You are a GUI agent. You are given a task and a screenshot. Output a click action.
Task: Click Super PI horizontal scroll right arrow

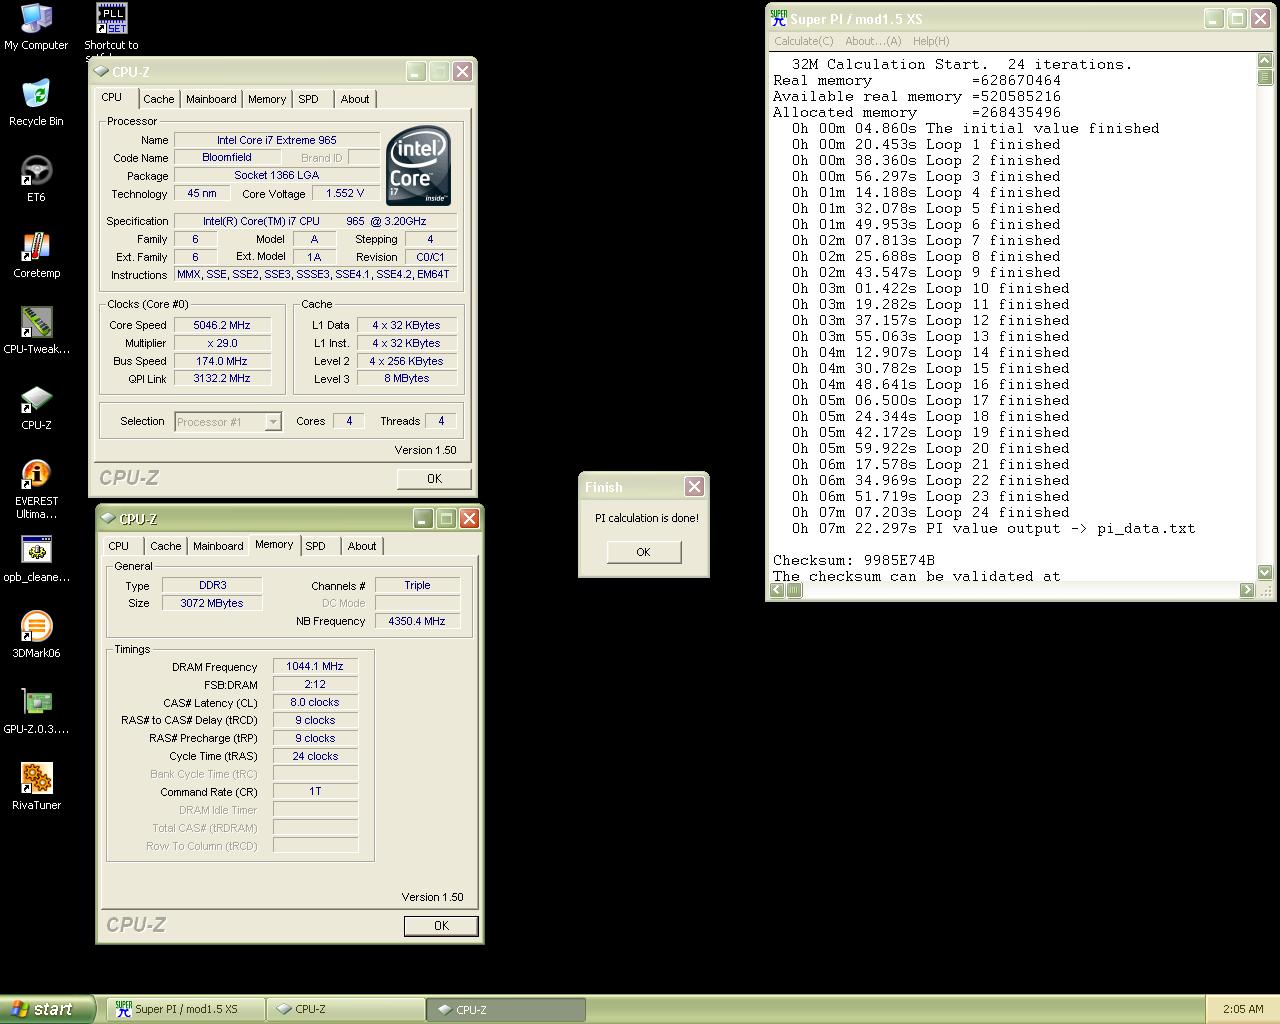[x=1247, y=590]
